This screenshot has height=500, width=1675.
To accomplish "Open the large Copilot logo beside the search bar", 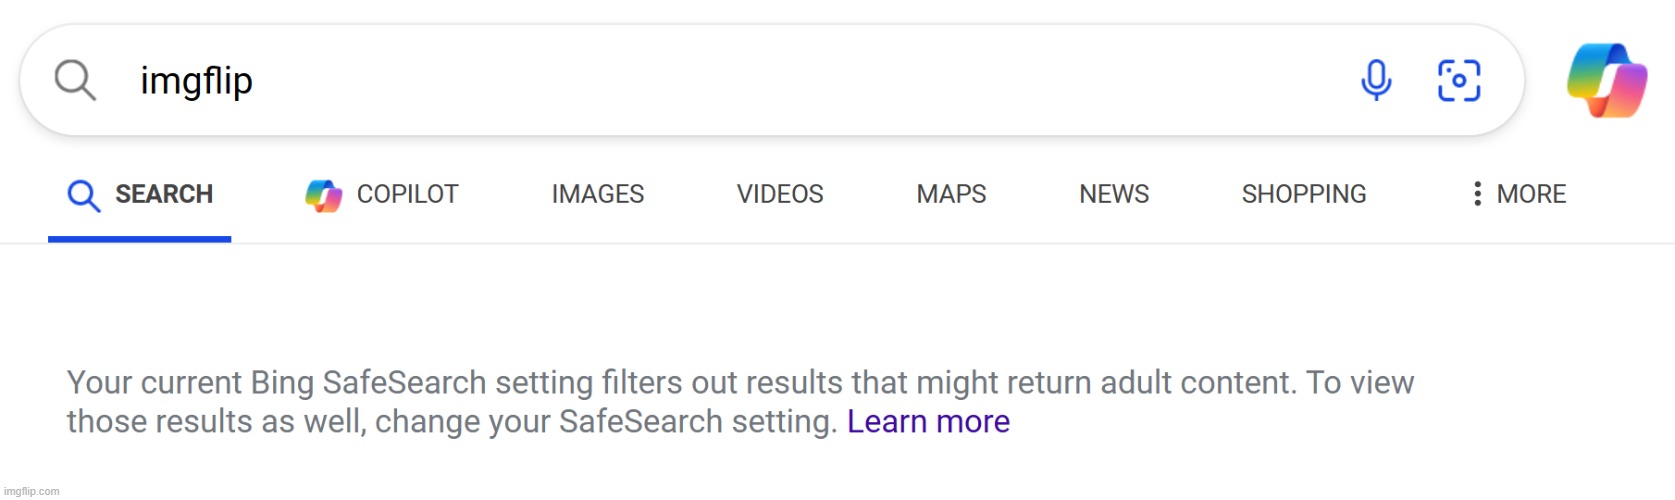I will [1606, 80].
